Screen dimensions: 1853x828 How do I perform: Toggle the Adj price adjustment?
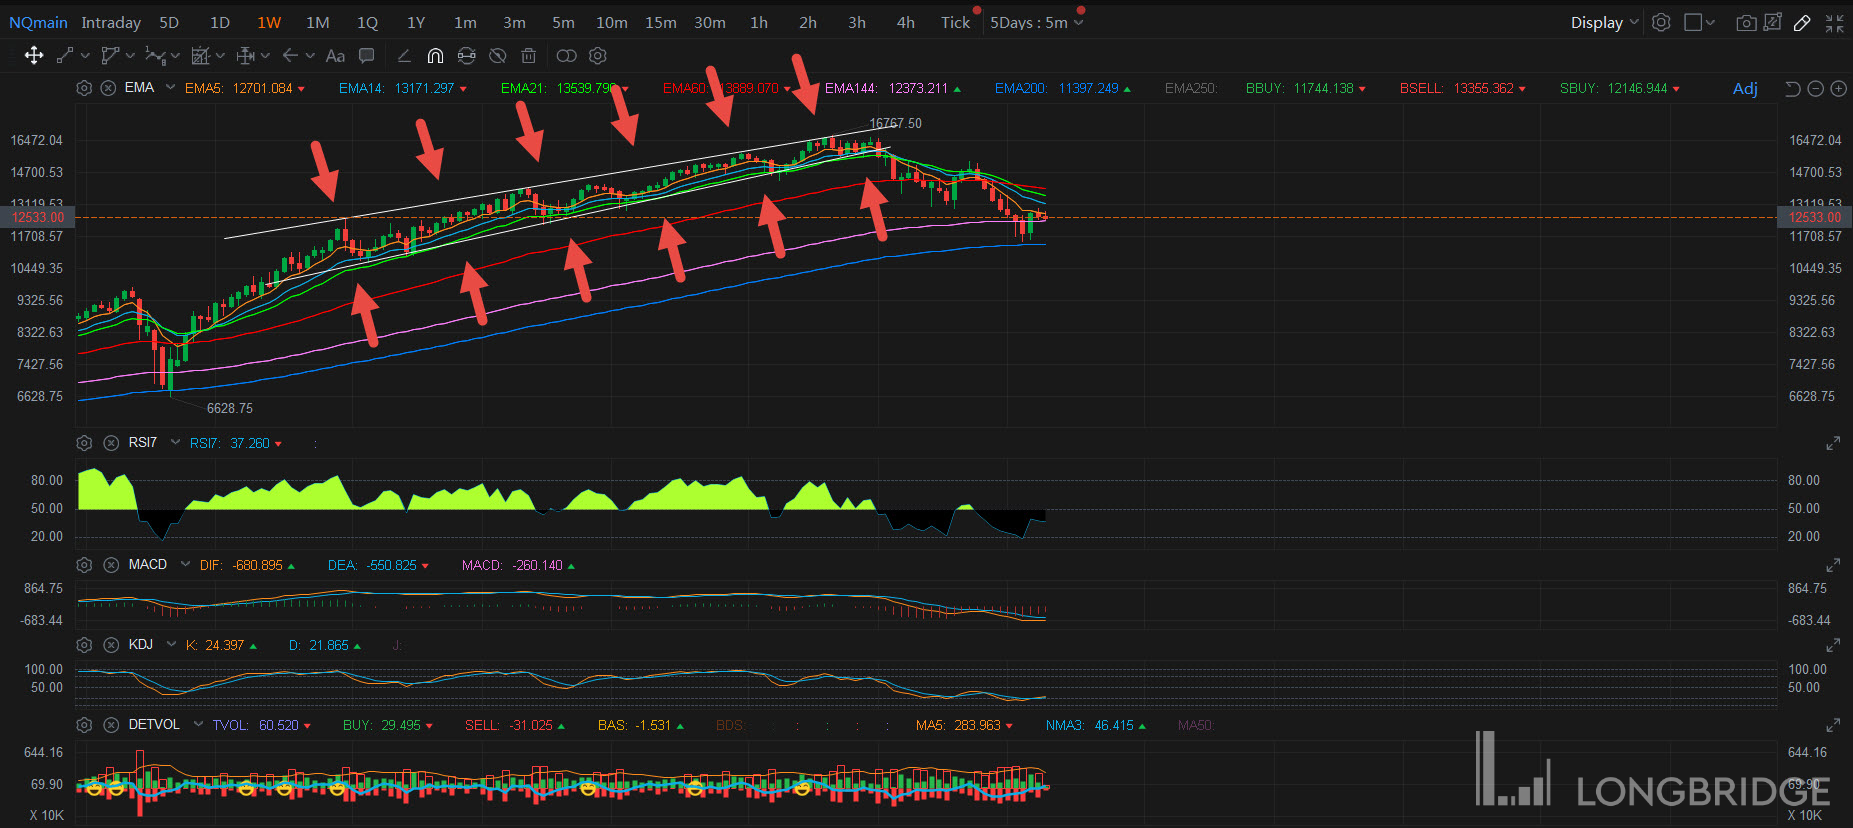[x=1745, y=89]
